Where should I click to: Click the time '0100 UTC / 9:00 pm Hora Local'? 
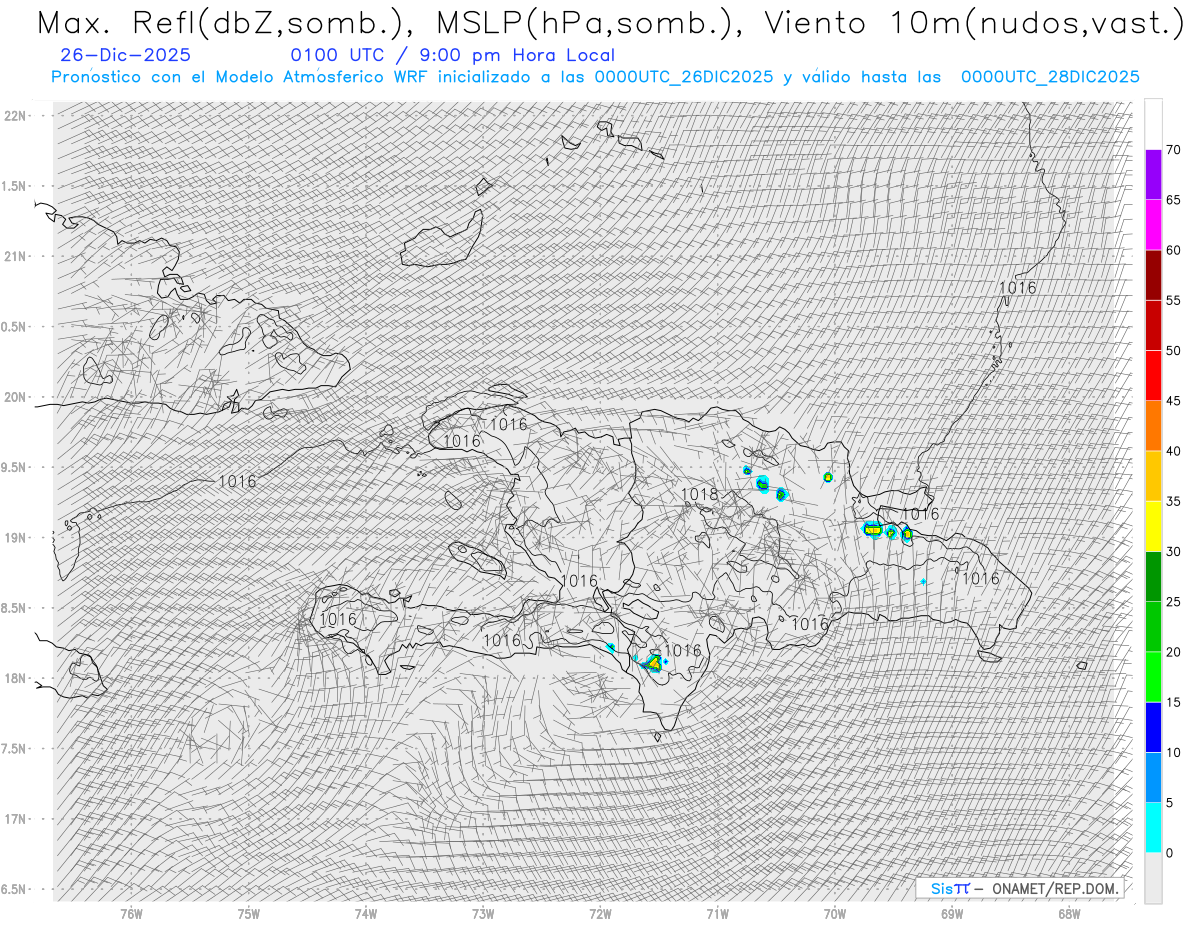[452, 56]
